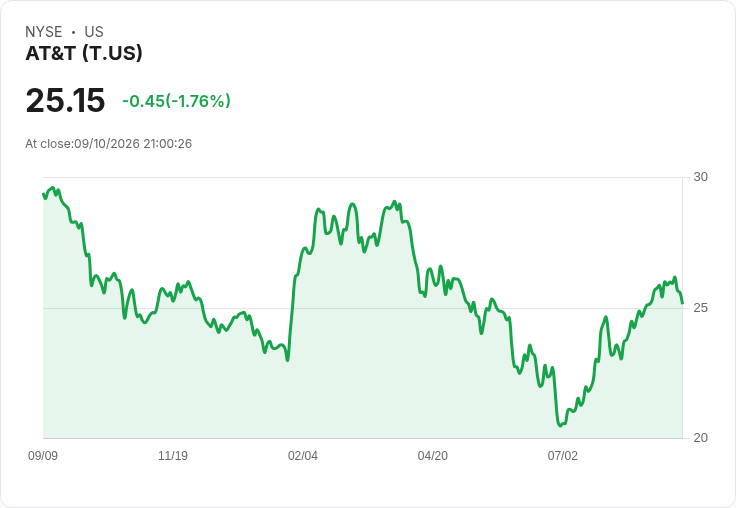The height and width of the screenshot is (508, 736).
Task: Select the NYSE exchange label
Action: [44, 32]
